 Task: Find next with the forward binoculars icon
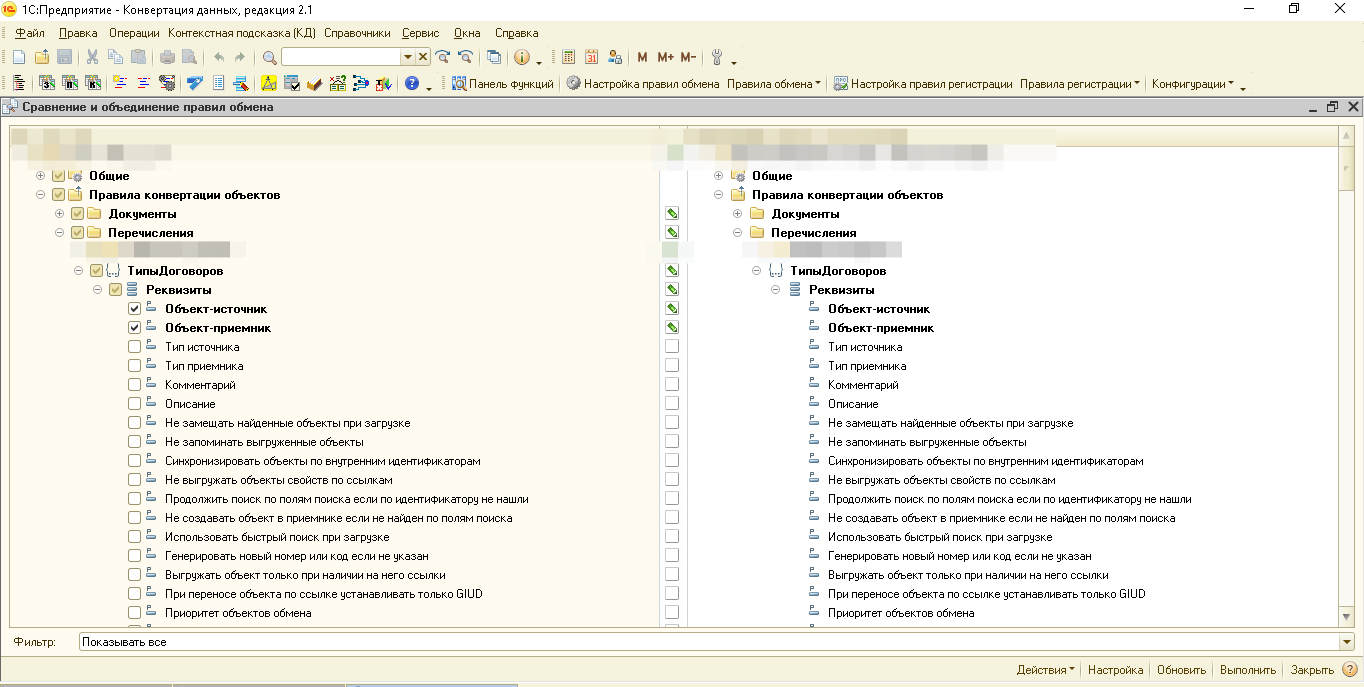click(442, 57)
